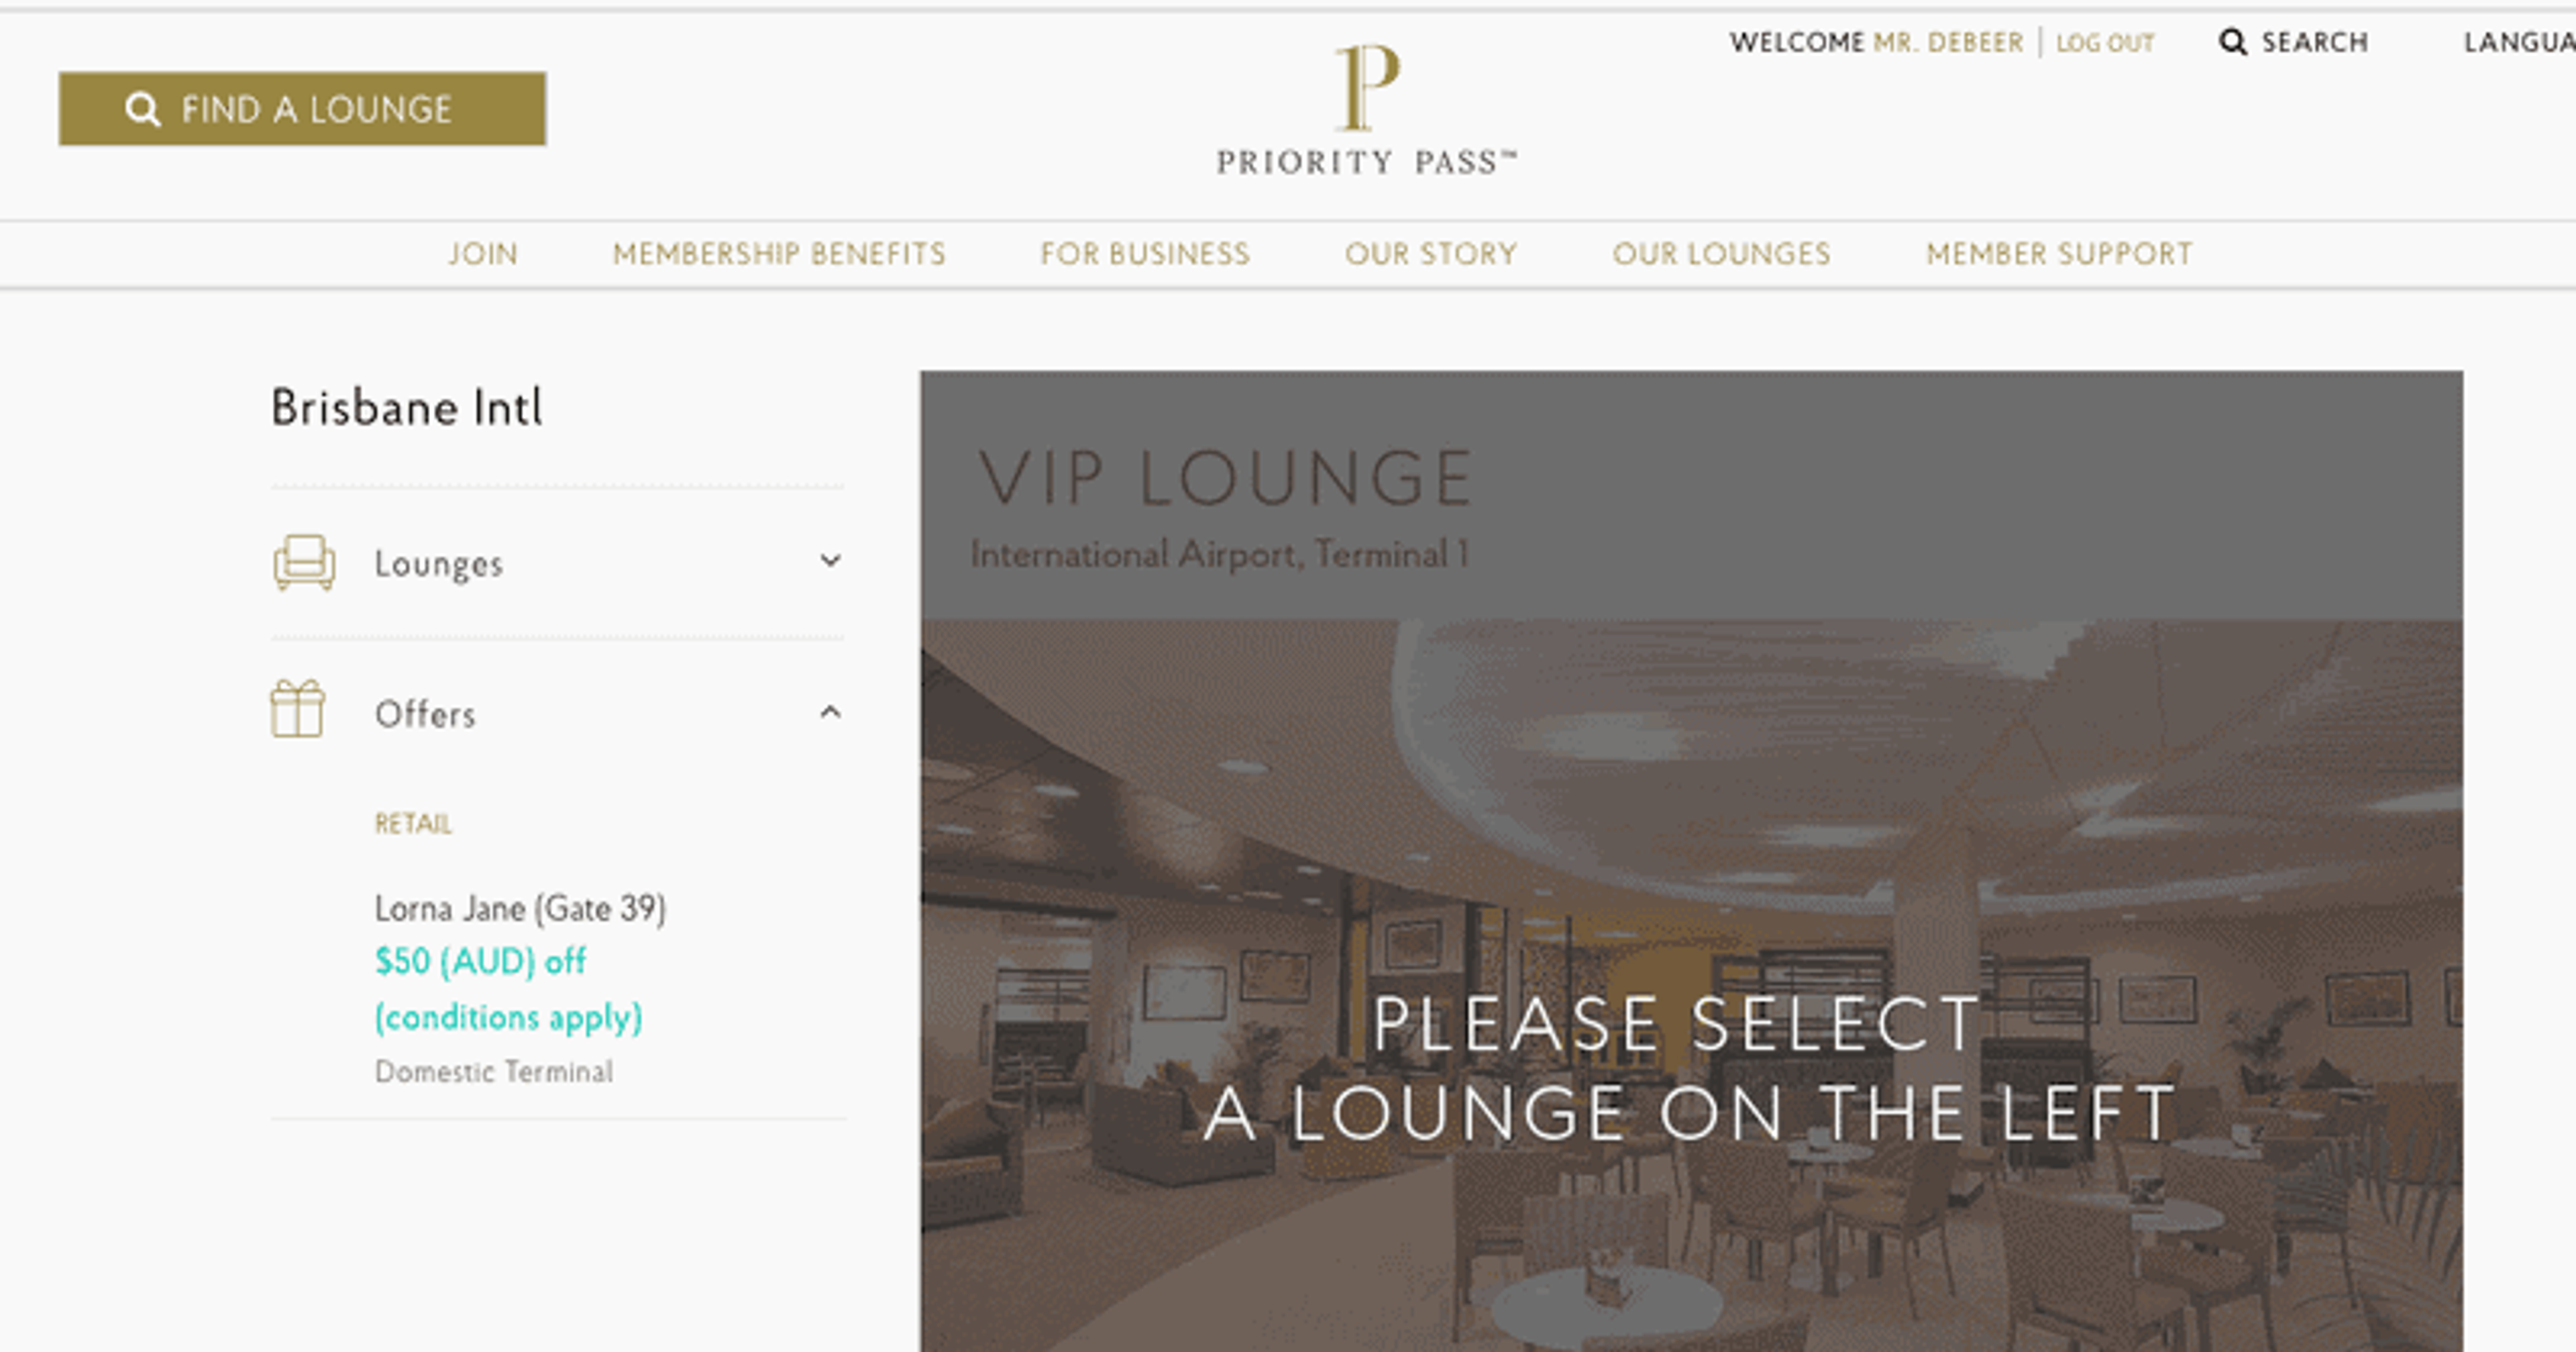Screen dimensions: 2576x1352
Task: Open Our Story page
Action: click(x=1431, y=254)
